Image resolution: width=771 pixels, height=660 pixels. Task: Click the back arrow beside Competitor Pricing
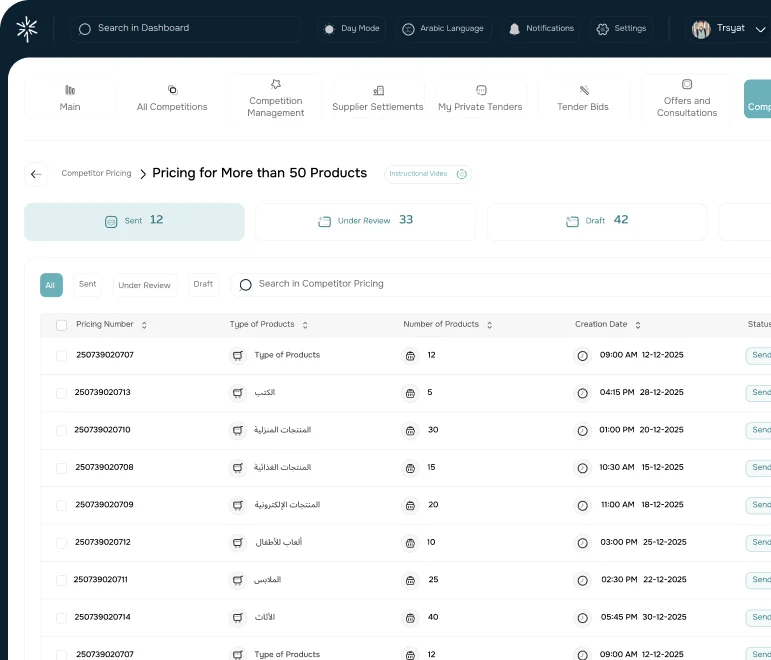(36, 174)
